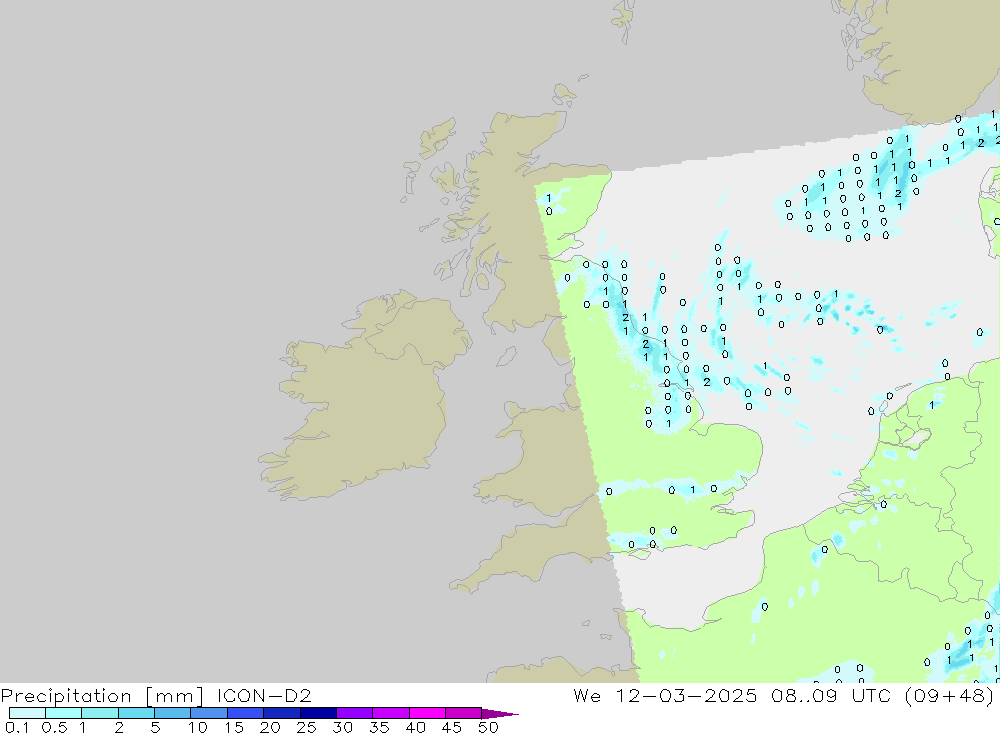This screenshot has width=1000, height=733.
Task: Click the 1–2 mm legend color swatch
Action: 100,713
